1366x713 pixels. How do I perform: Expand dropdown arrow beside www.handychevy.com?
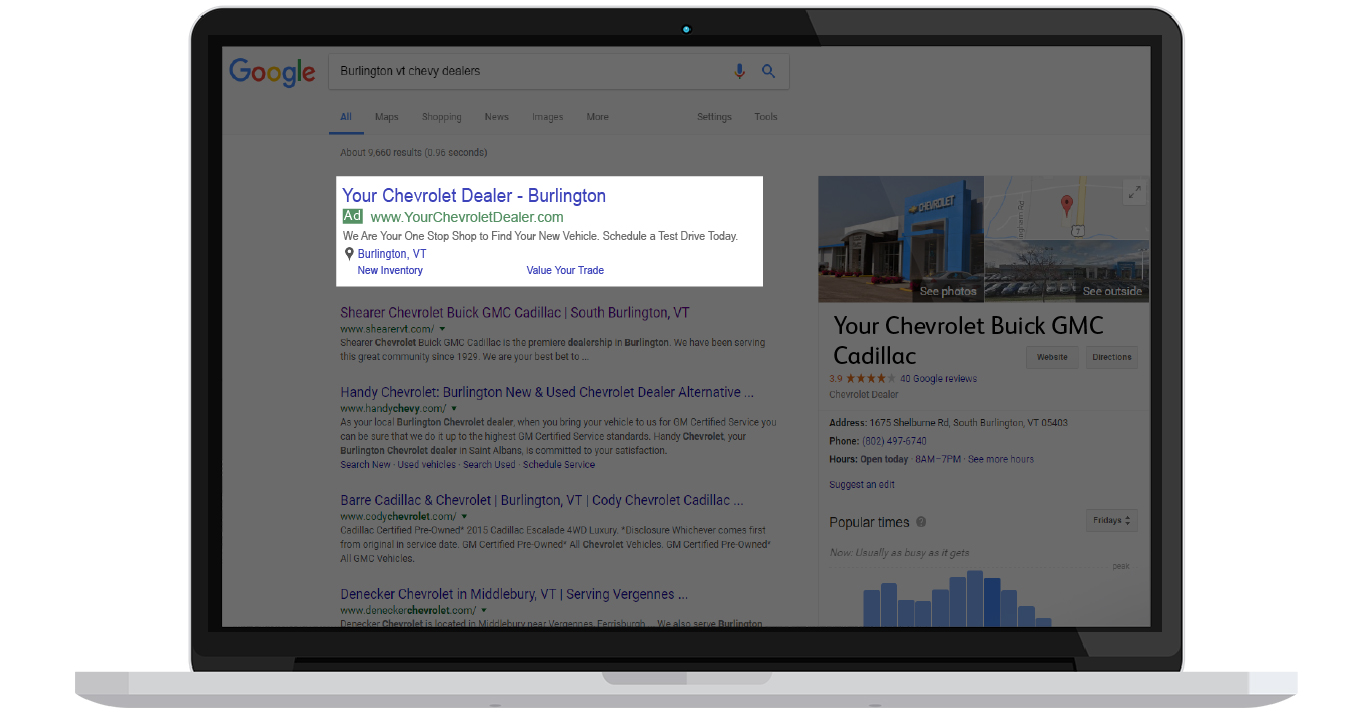454,409
